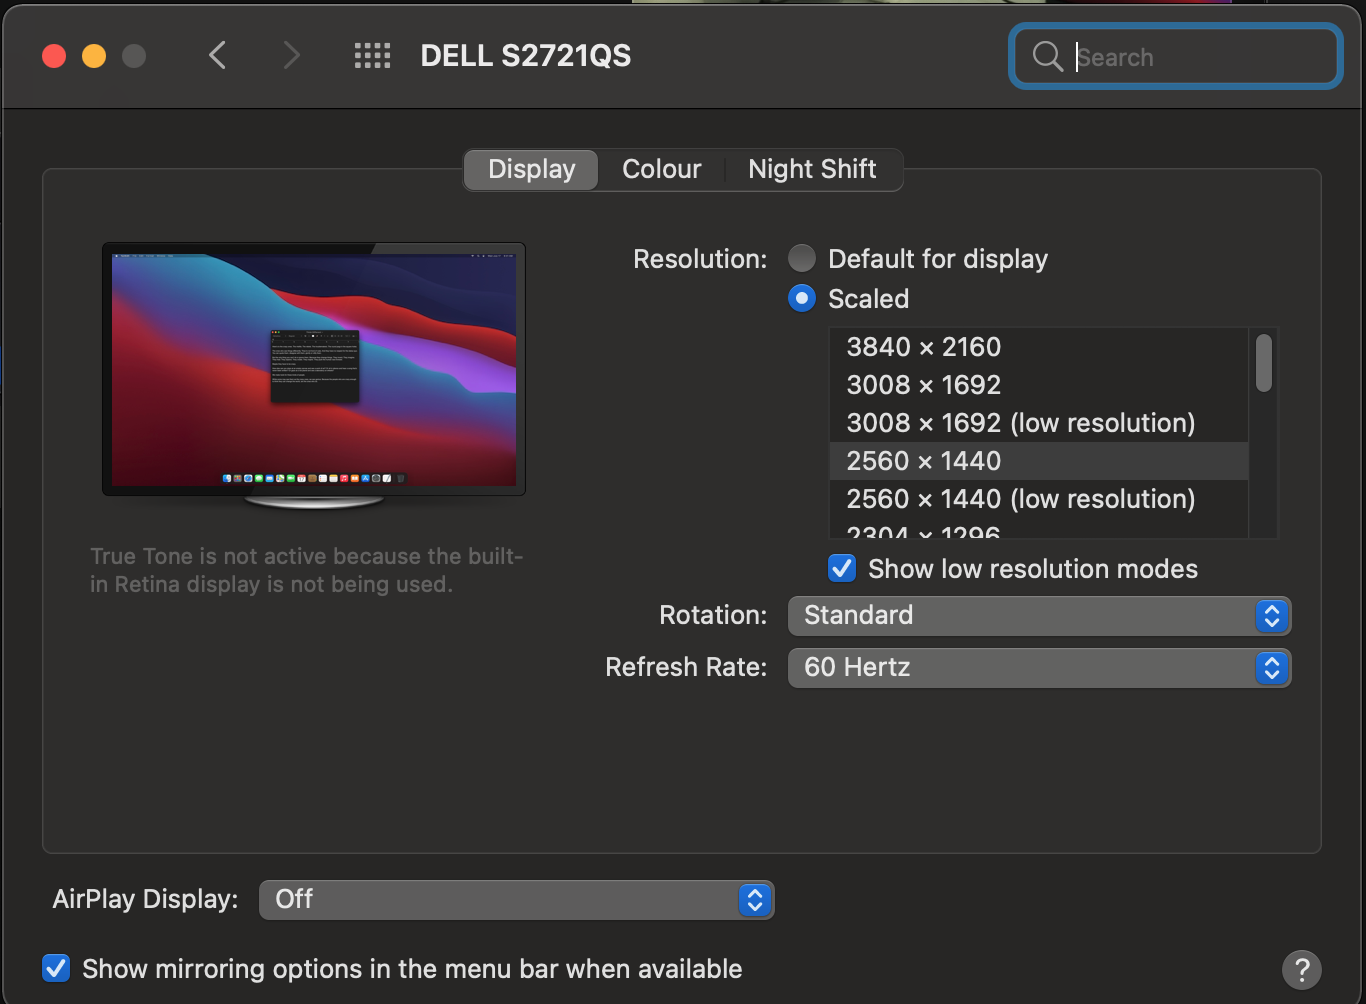Choose 3008 × 1692 resolution

point(1039,385)
